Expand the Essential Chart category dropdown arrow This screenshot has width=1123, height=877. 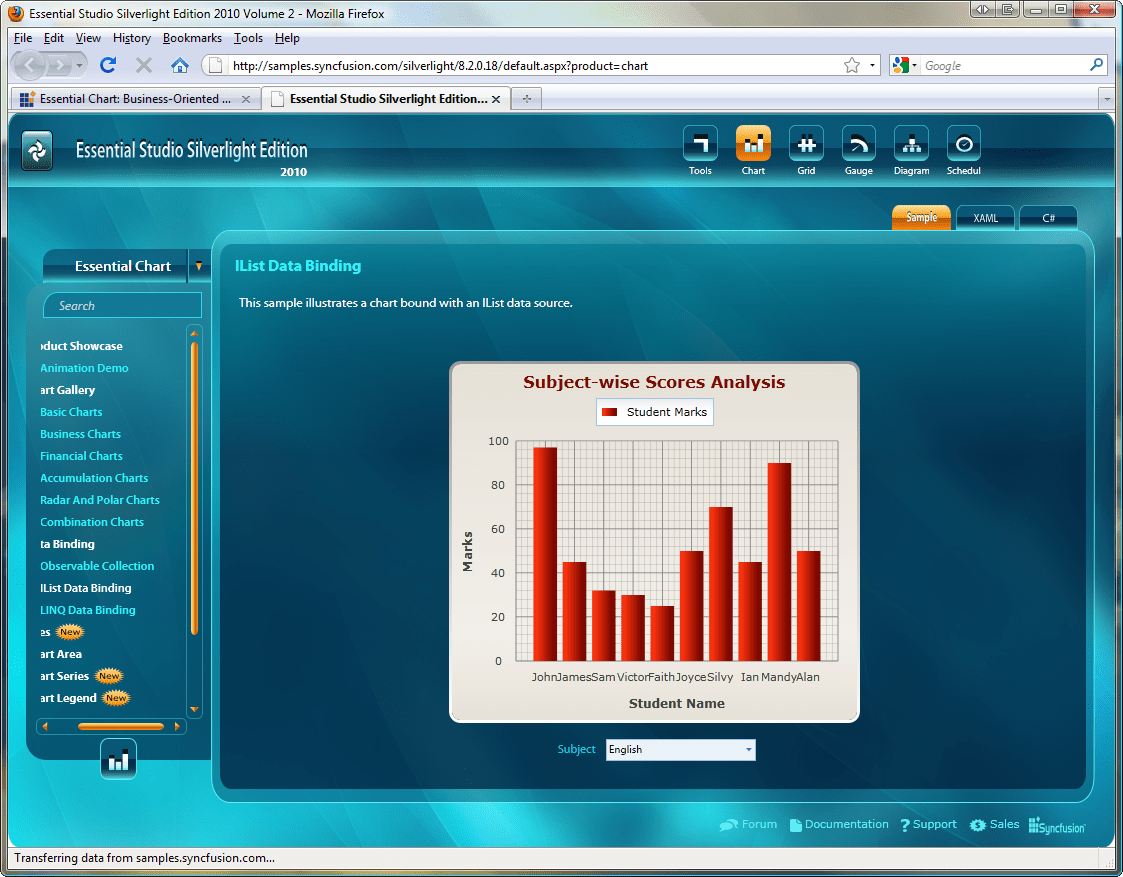pos(198,266)
